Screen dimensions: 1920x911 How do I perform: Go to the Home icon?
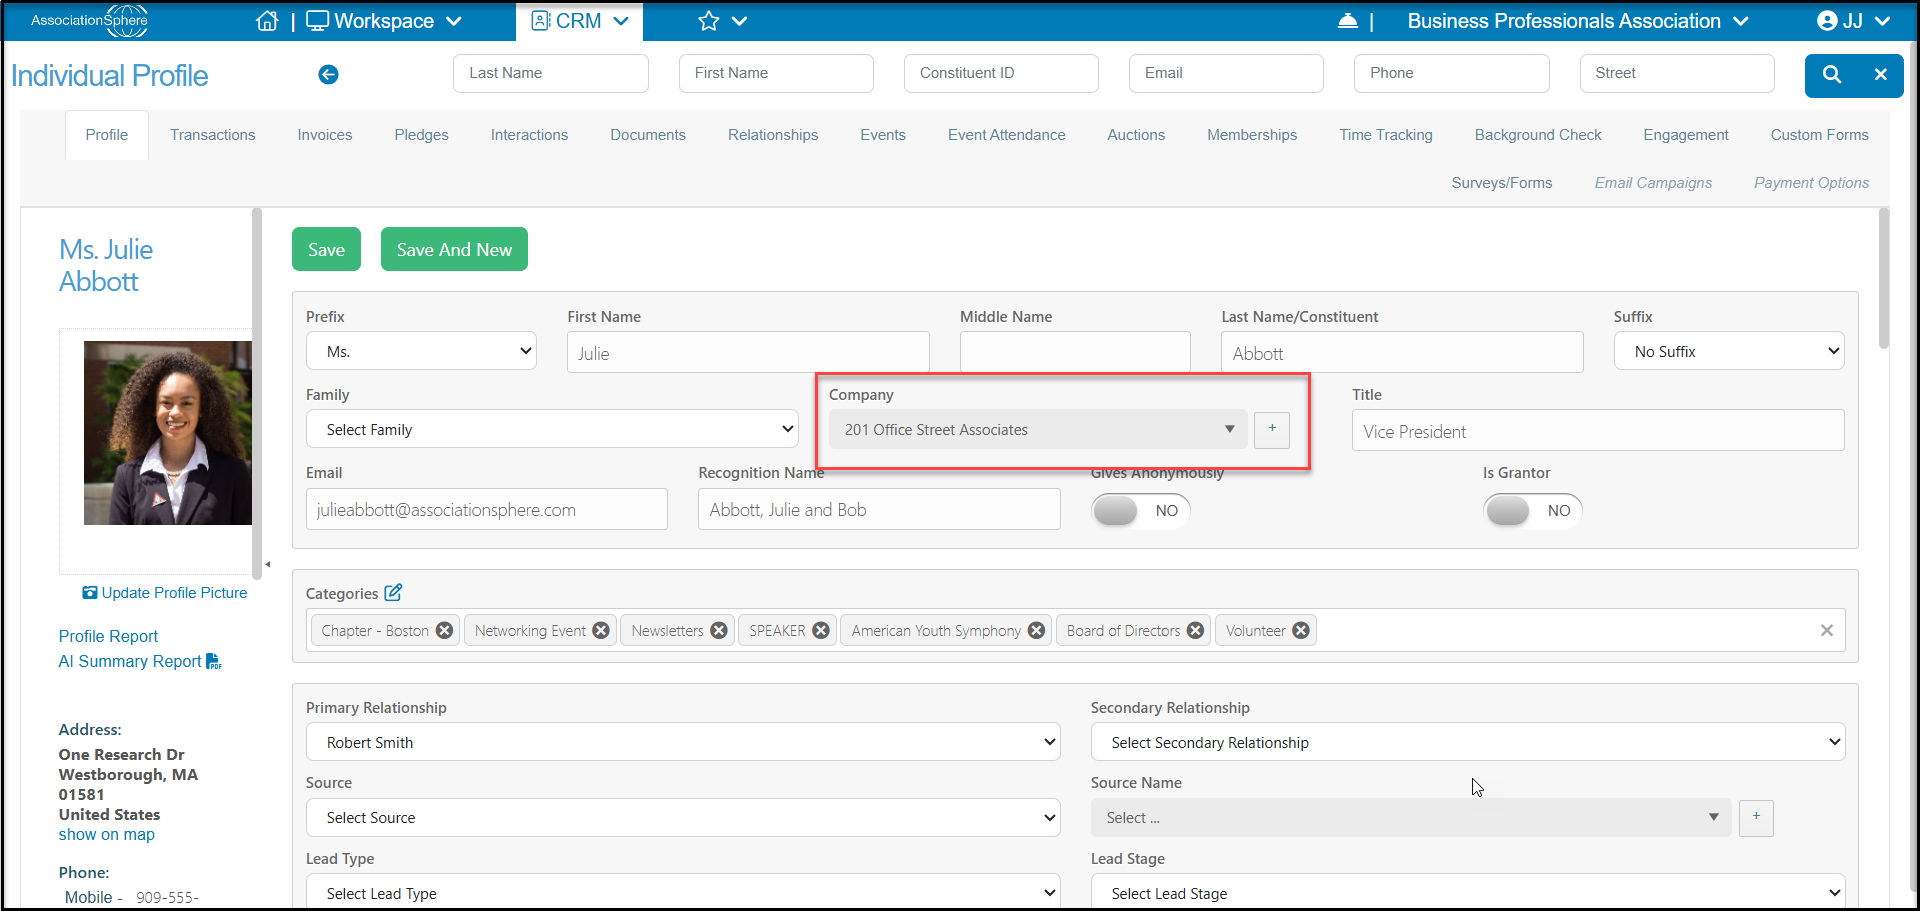(x=267, y=21)
